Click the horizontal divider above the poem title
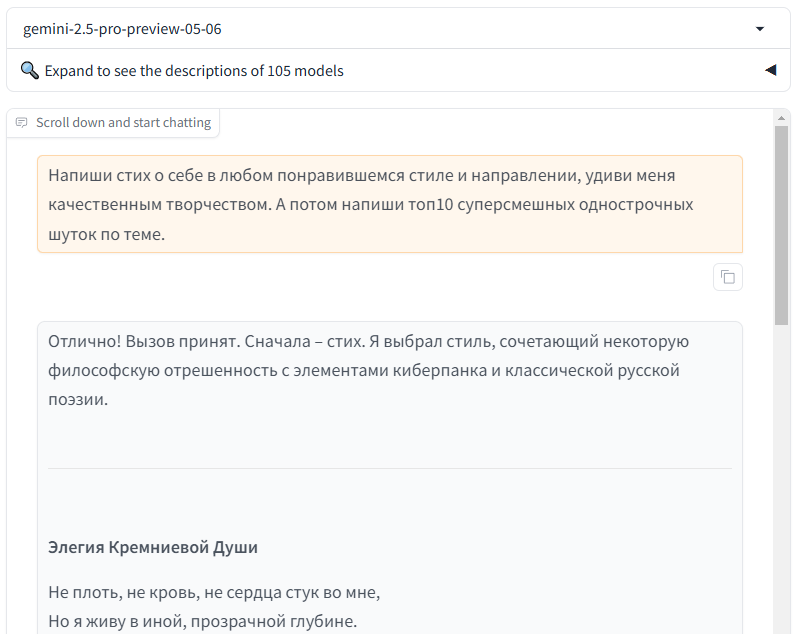 tap(390, 468)
